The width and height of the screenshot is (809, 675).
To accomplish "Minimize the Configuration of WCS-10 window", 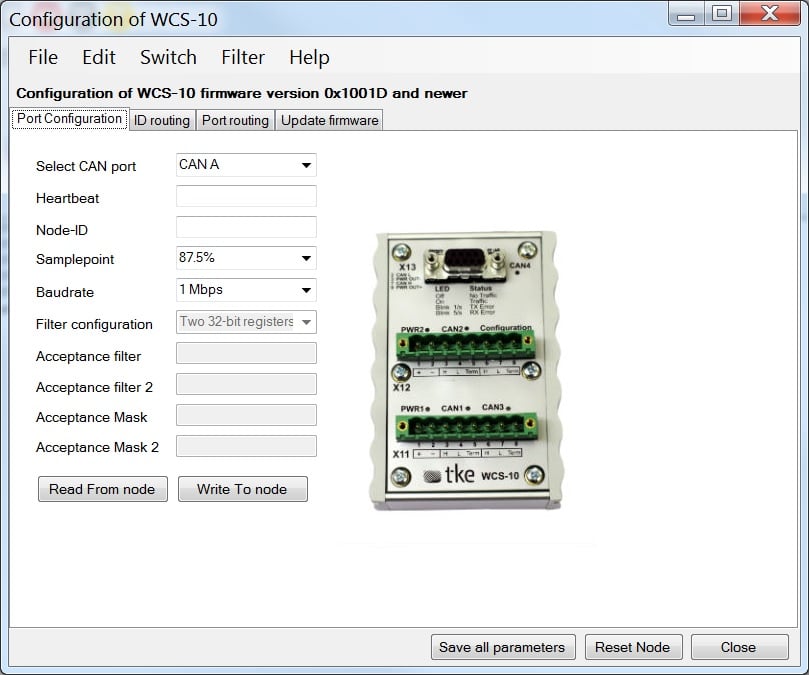I will click(686, 13).
